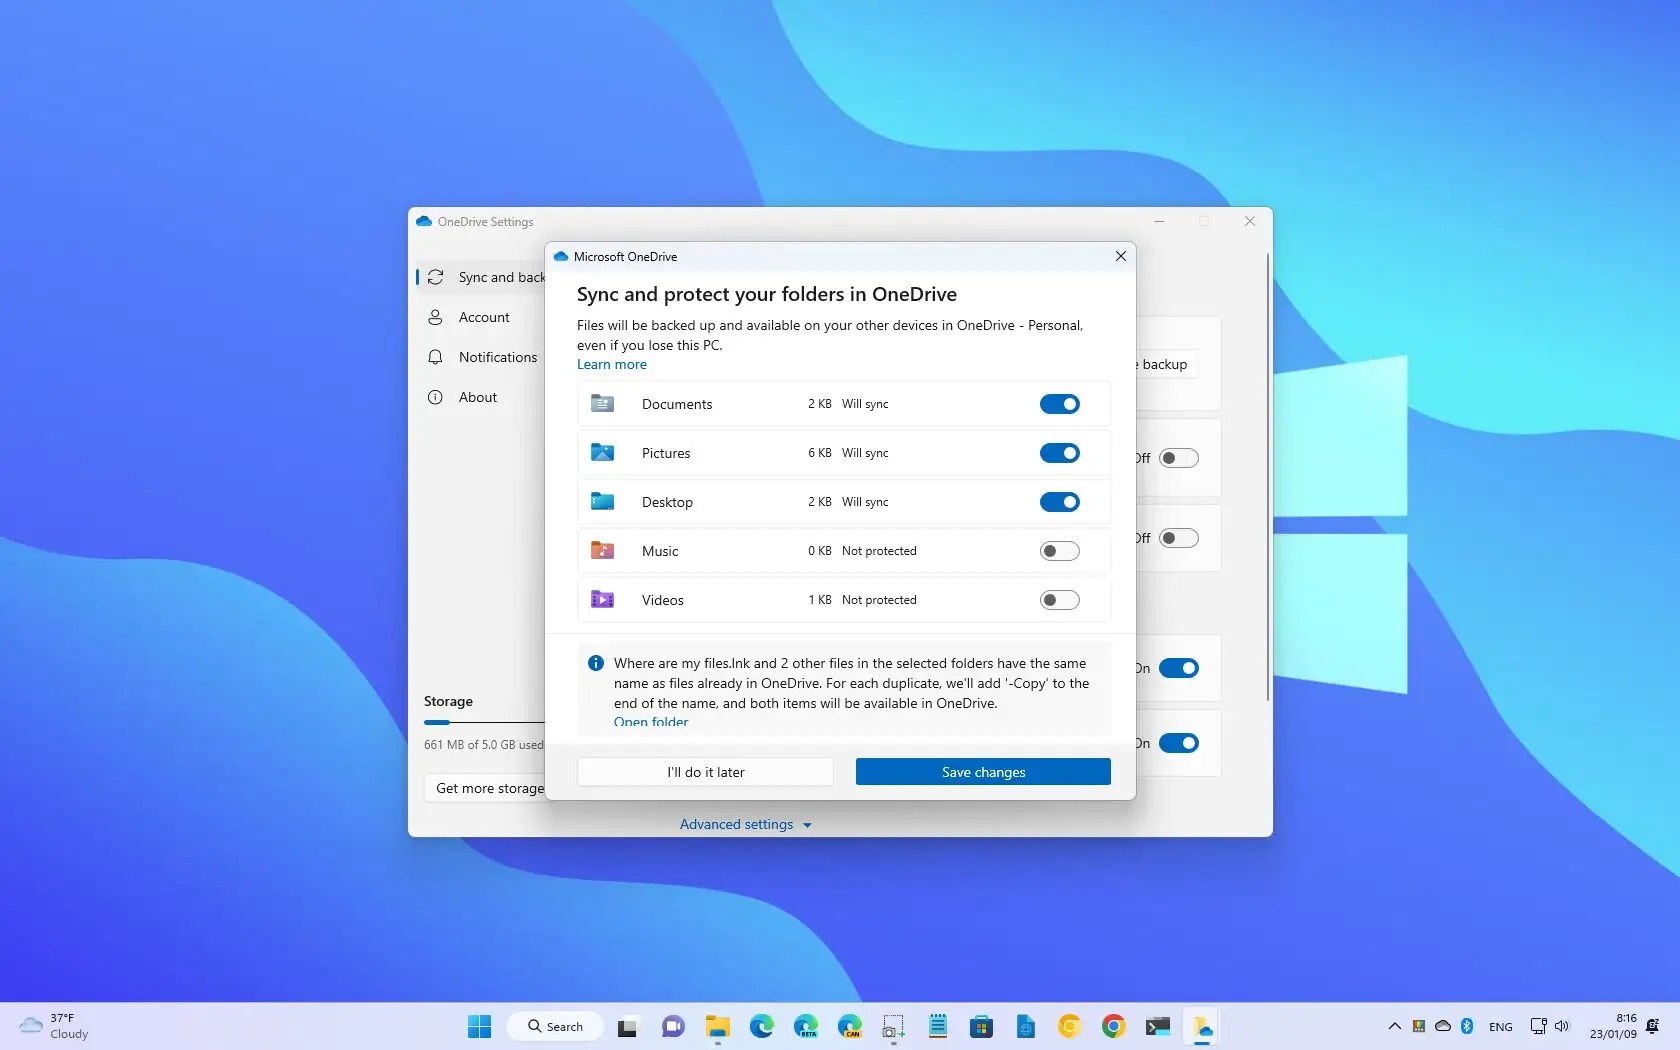
Task: Click the Save changes button
Action: (x=981, y=771)
